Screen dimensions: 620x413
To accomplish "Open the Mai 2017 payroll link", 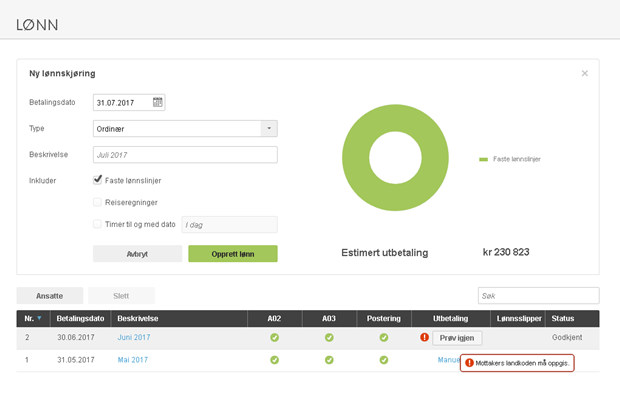I will click(132, 360).
